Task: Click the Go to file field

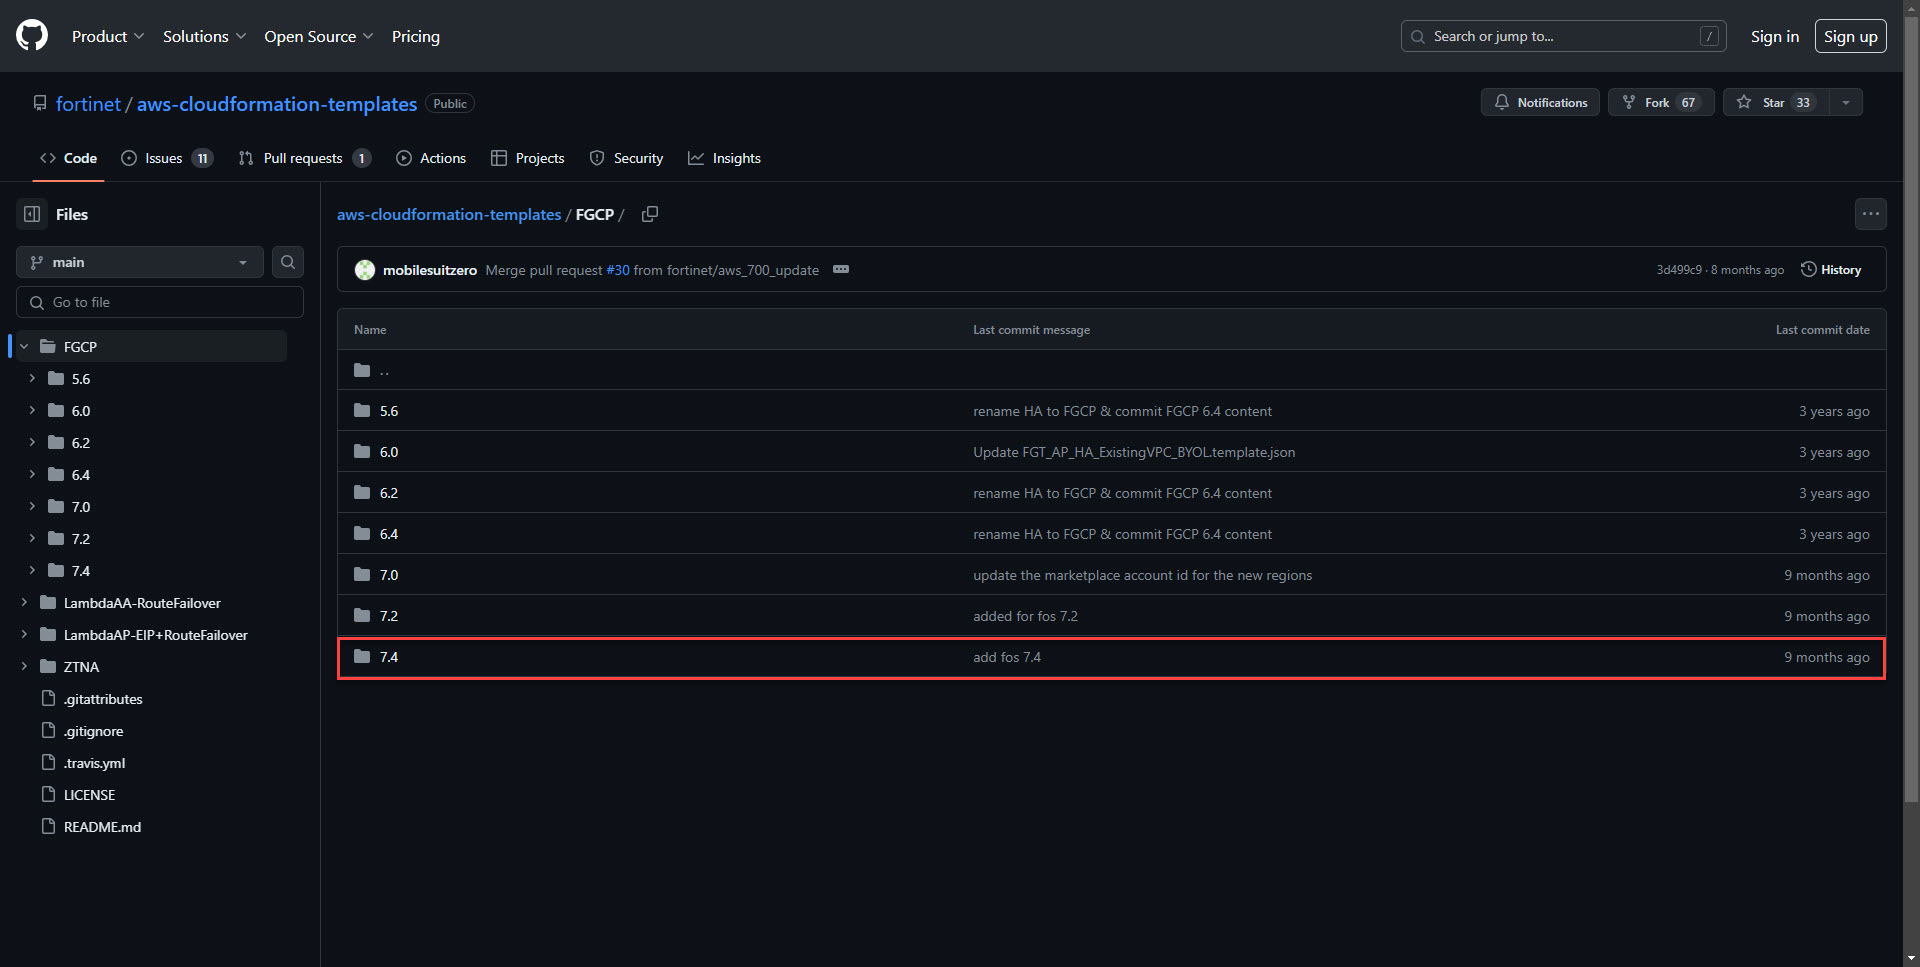Action: [160, 302]
